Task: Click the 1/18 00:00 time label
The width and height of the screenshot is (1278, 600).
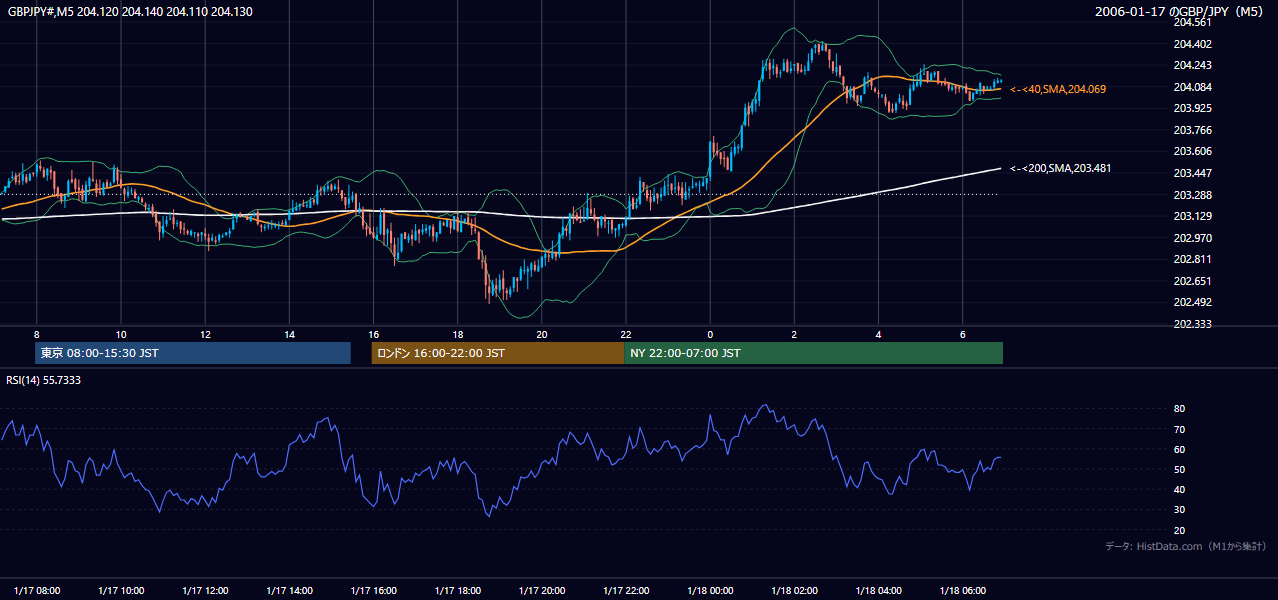Action: (x=710, y=590)
